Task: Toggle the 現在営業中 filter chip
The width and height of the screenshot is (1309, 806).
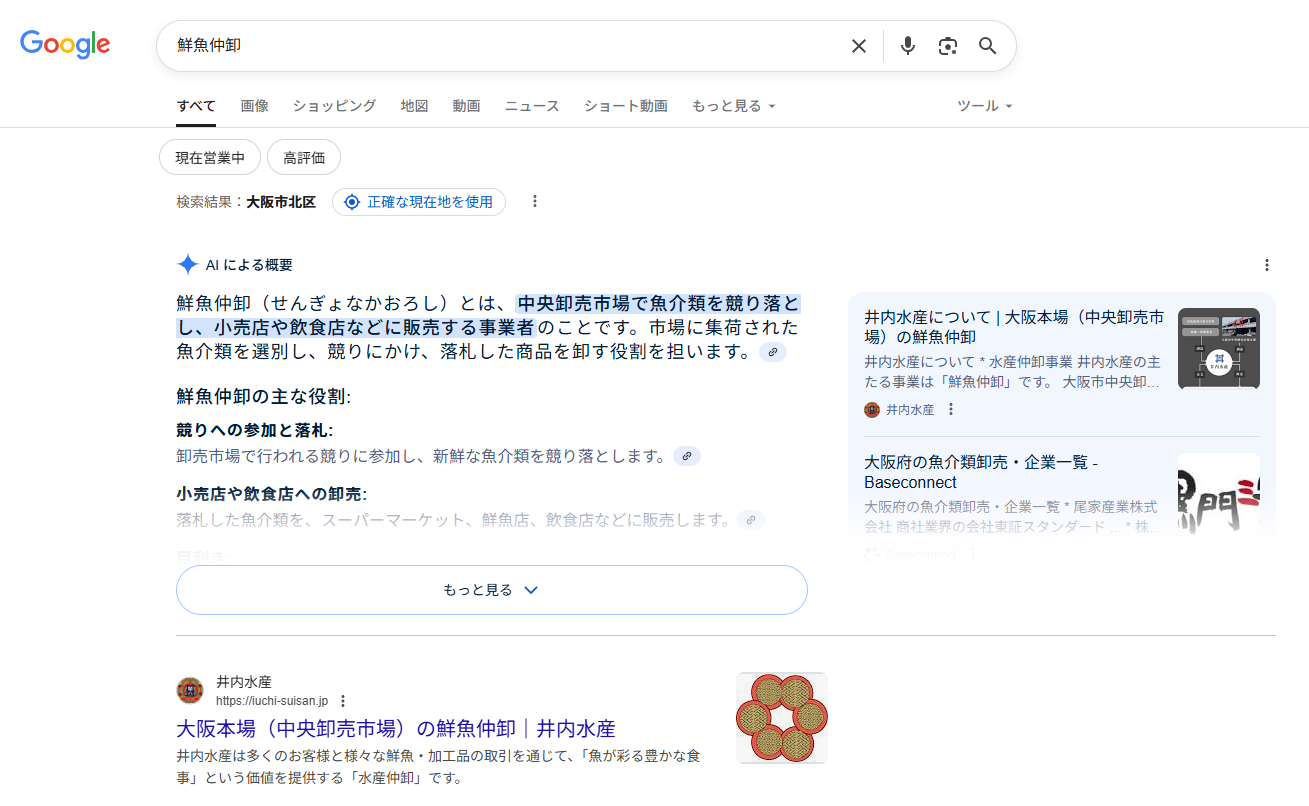Action: 210,158
